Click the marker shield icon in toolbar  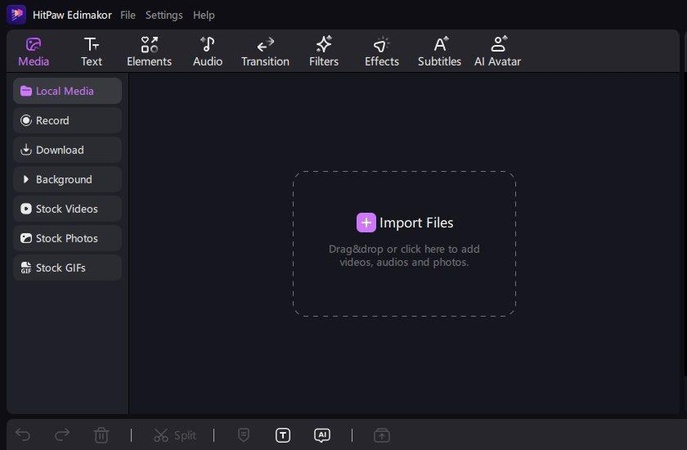(x=244, y=435)
